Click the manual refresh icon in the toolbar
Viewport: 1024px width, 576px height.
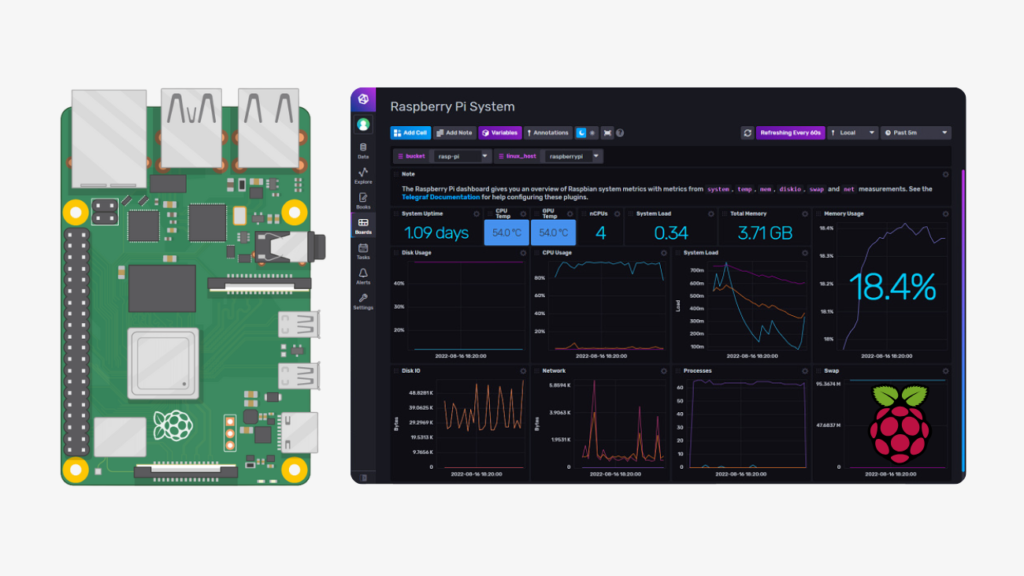tap(748, 132)
